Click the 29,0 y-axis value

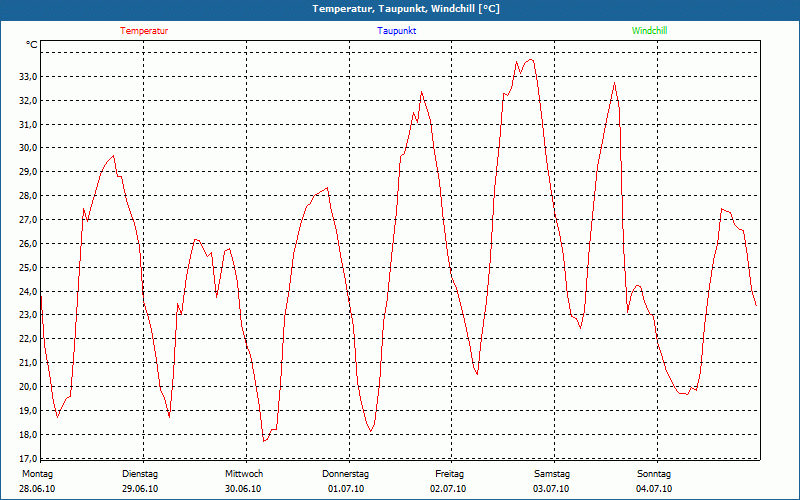(x=28, y=172)
